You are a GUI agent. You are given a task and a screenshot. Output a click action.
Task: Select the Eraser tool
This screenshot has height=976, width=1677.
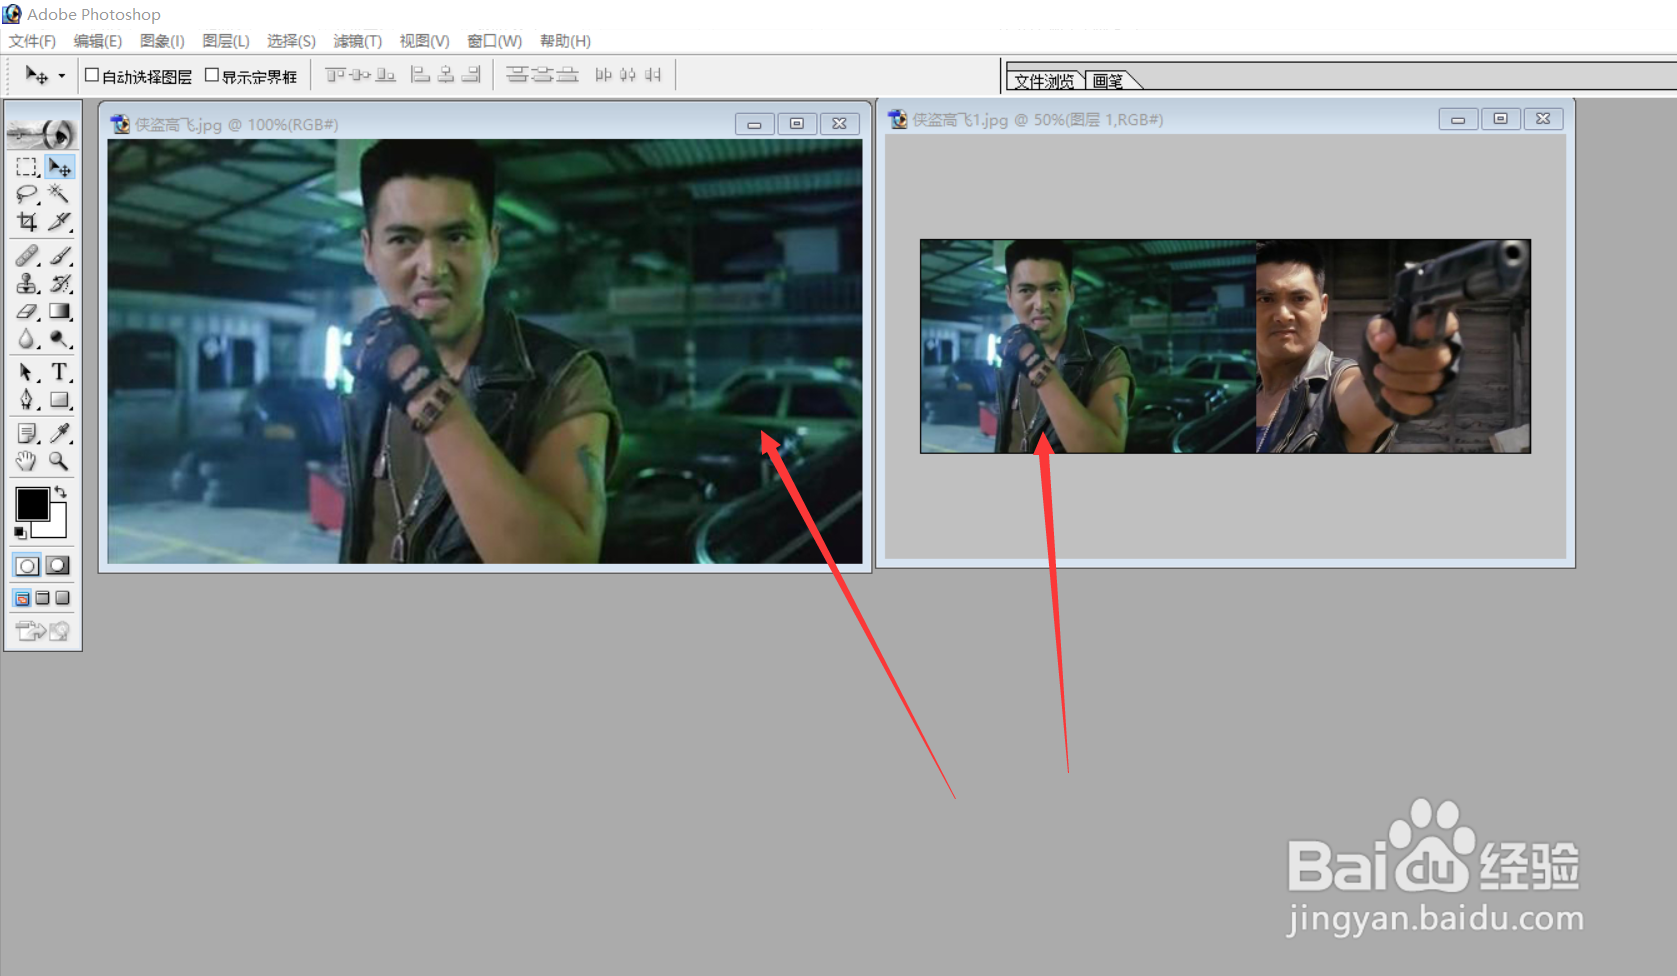coord(27,312)
